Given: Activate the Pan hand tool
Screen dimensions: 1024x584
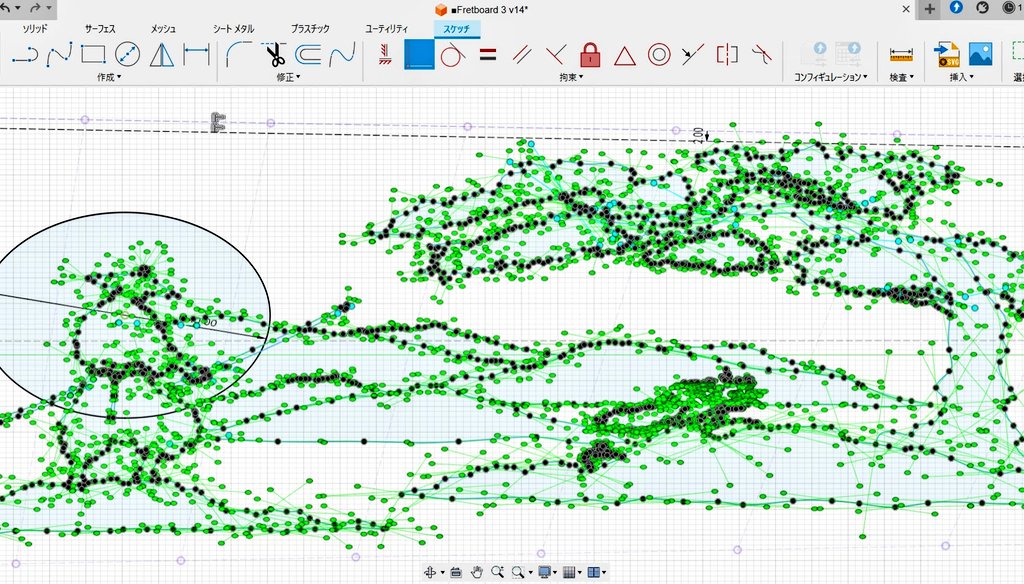Looking at the screenshot, I should [476, 572].
